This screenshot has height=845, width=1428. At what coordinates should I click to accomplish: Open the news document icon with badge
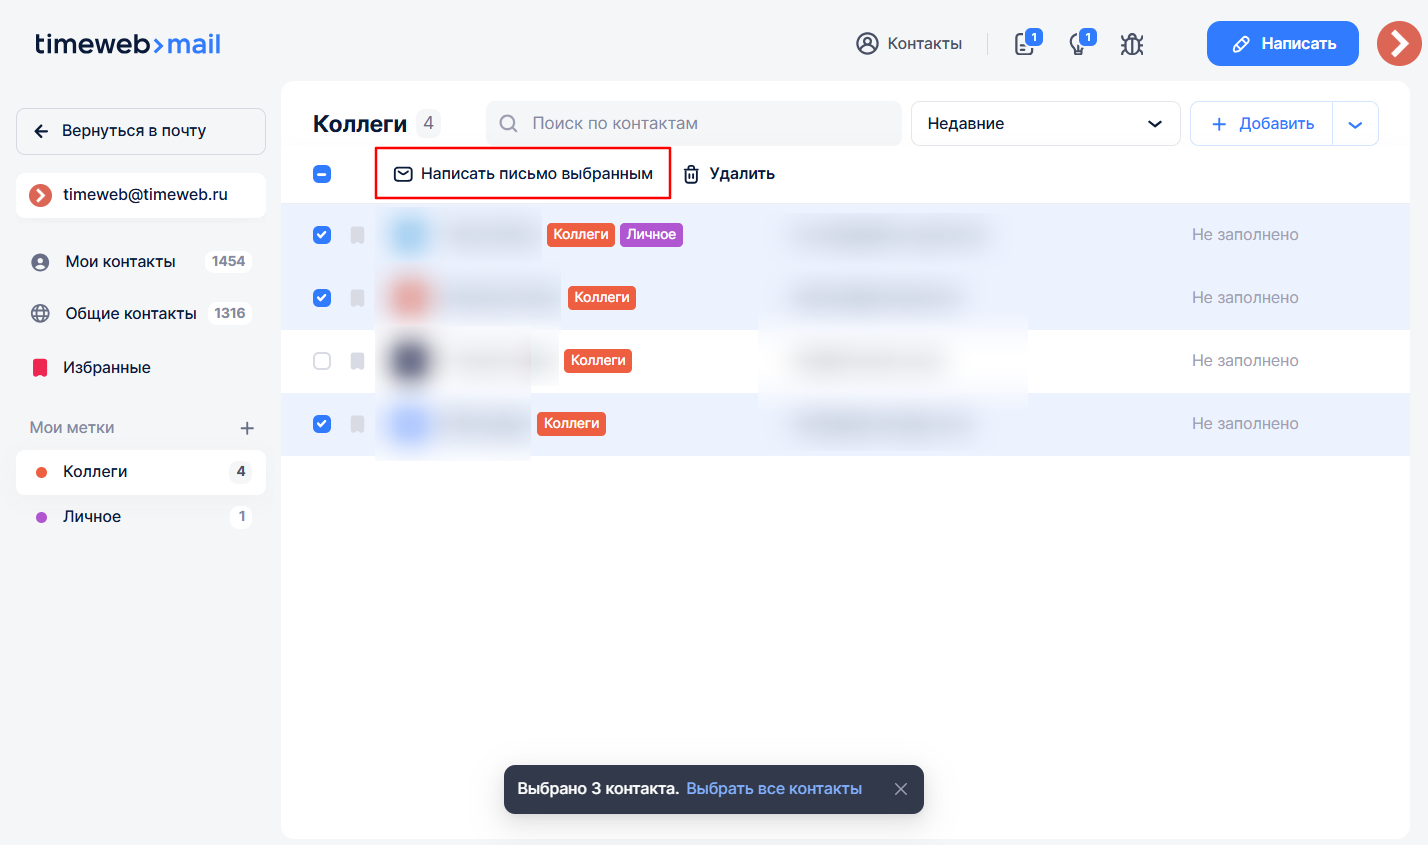click(x=1025, y=44)
